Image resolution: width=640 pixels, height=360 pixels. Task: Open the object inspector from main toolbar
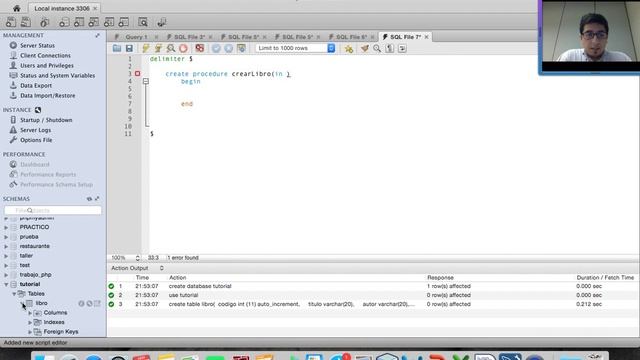pyautogui.click(x=44, y=22)
